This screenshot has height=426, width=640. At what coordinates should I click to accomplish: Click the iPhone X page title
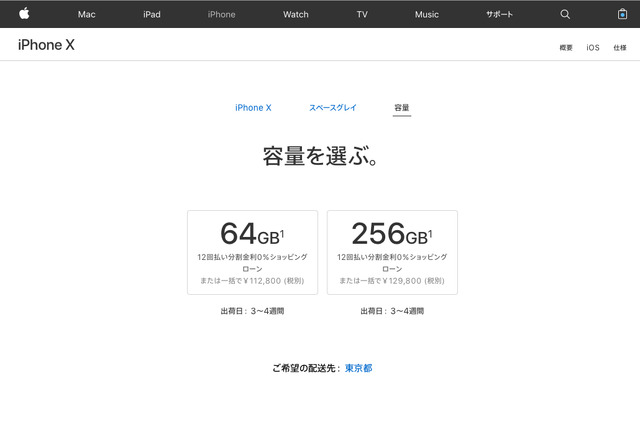(x=46, y=45)
